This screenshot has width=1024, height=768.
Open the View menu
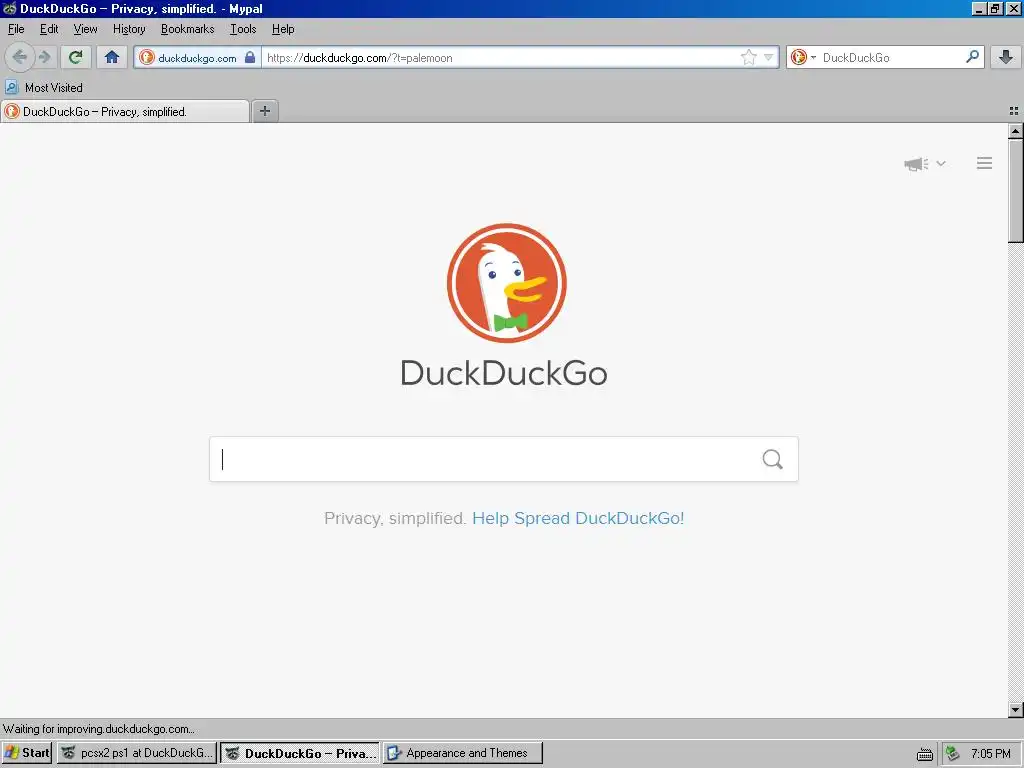coord(86,29)
